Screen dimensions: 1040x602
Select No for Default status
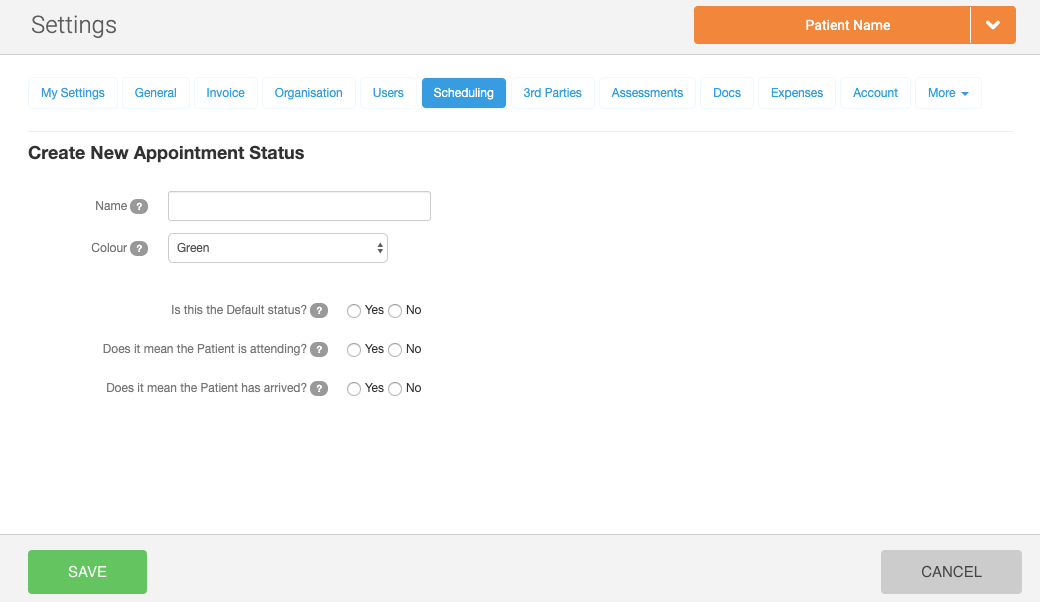[x=395, y=311]
